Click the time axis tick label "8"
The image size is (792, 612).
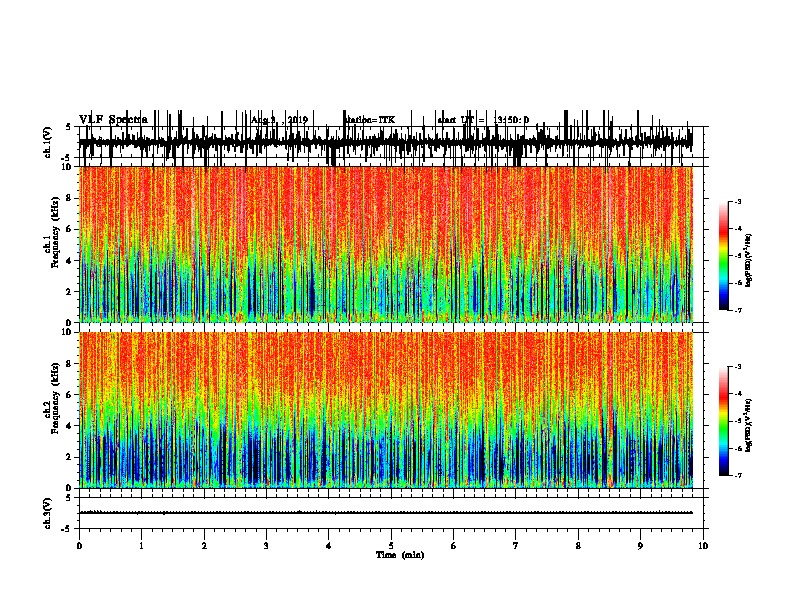(578, 546)
